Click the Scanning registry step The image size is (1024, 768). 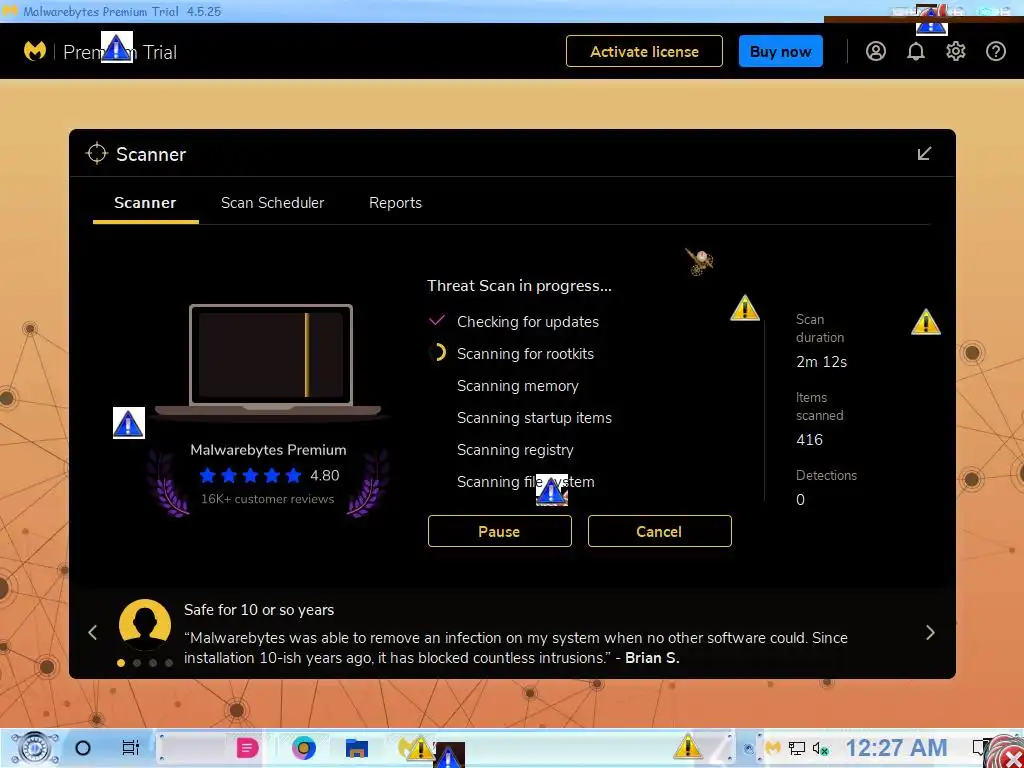[515, 449]
